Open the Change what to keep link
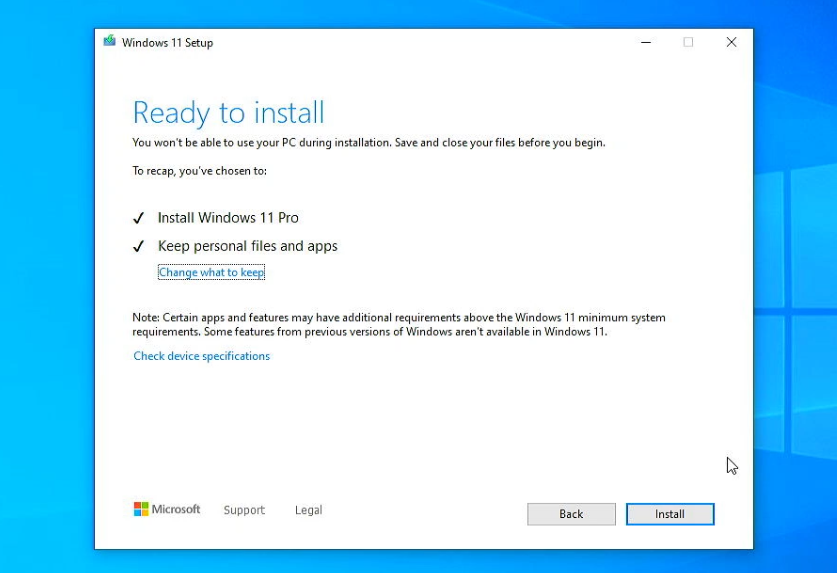This screenshot has width=837, height=573. click(211, 272)
